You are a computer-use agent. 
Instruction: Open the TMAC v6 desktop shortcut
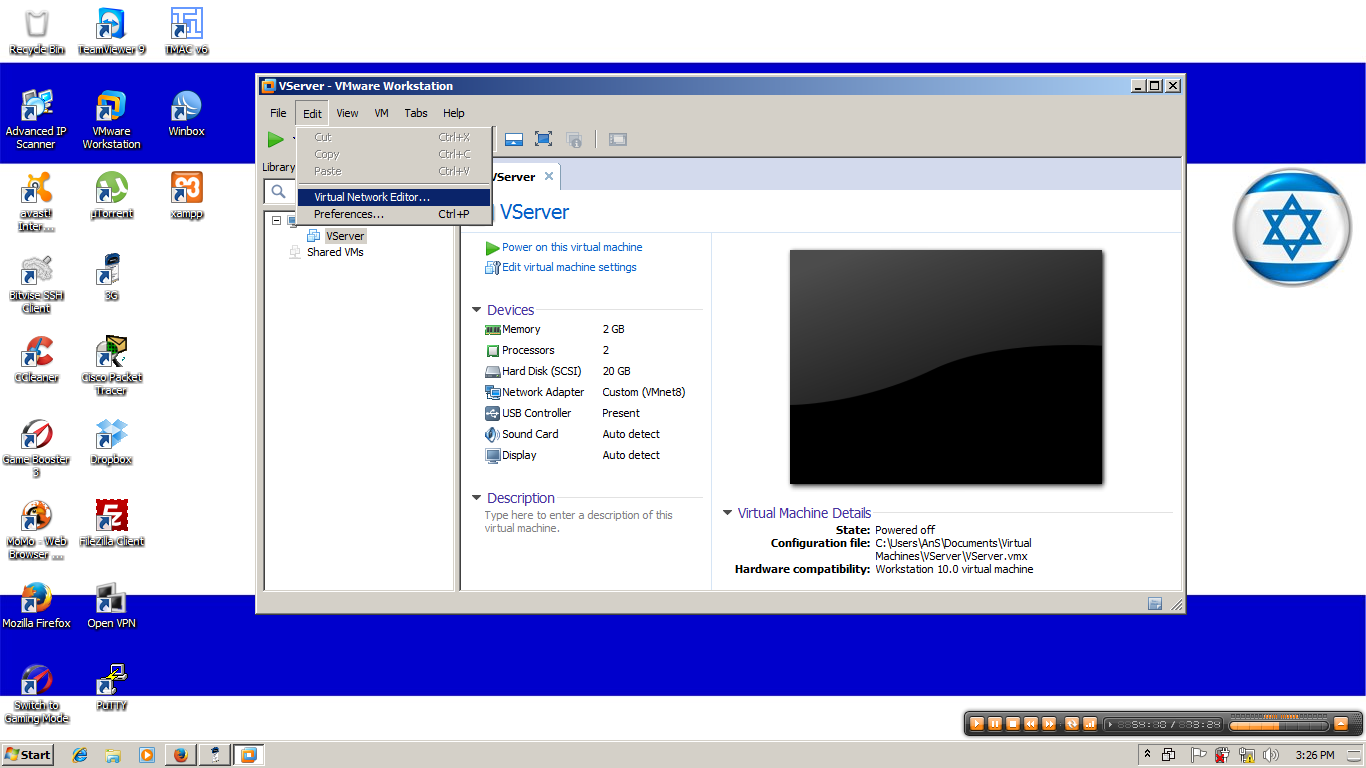[x=187, y=31]
